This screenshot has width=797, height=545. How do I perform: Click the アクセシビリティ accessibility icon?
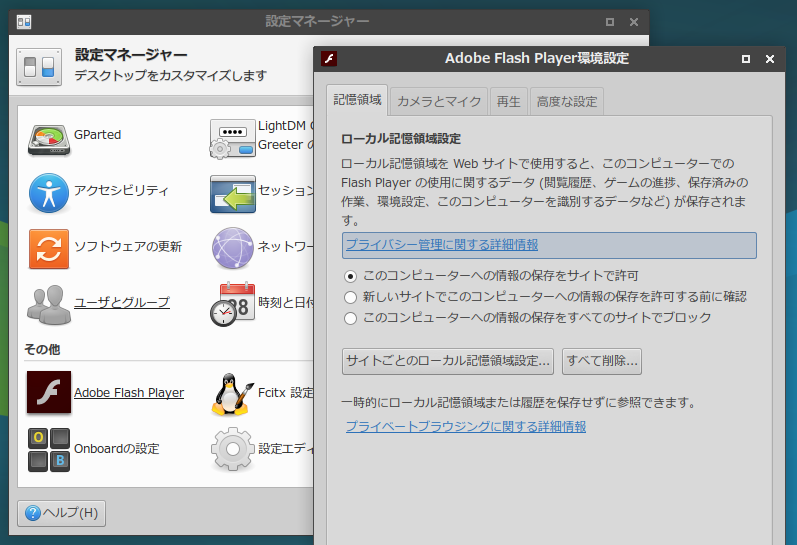[49, 193]
